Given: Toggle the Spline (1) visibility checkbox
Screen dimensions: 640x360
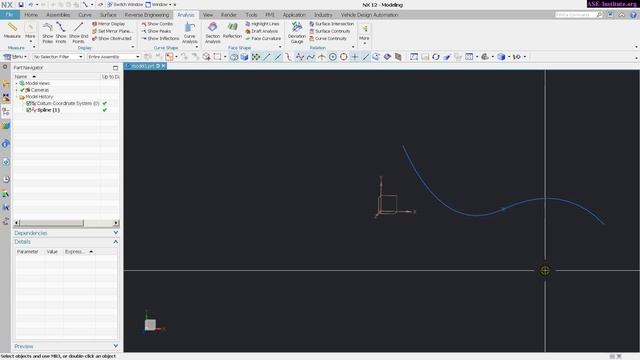Looking at the screenshot, I should pos(29,110).
